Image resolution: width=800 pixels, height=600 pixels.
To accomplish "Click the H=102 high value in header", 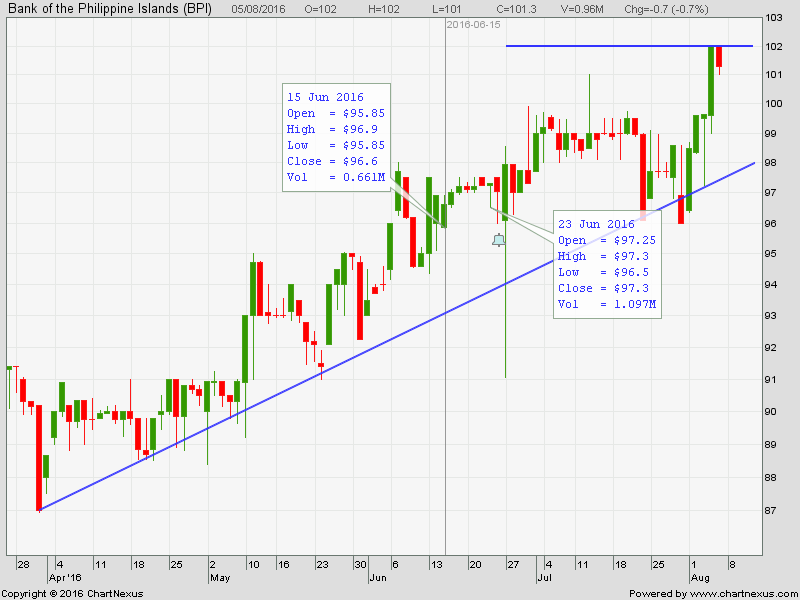I will [x=384, y=9].
